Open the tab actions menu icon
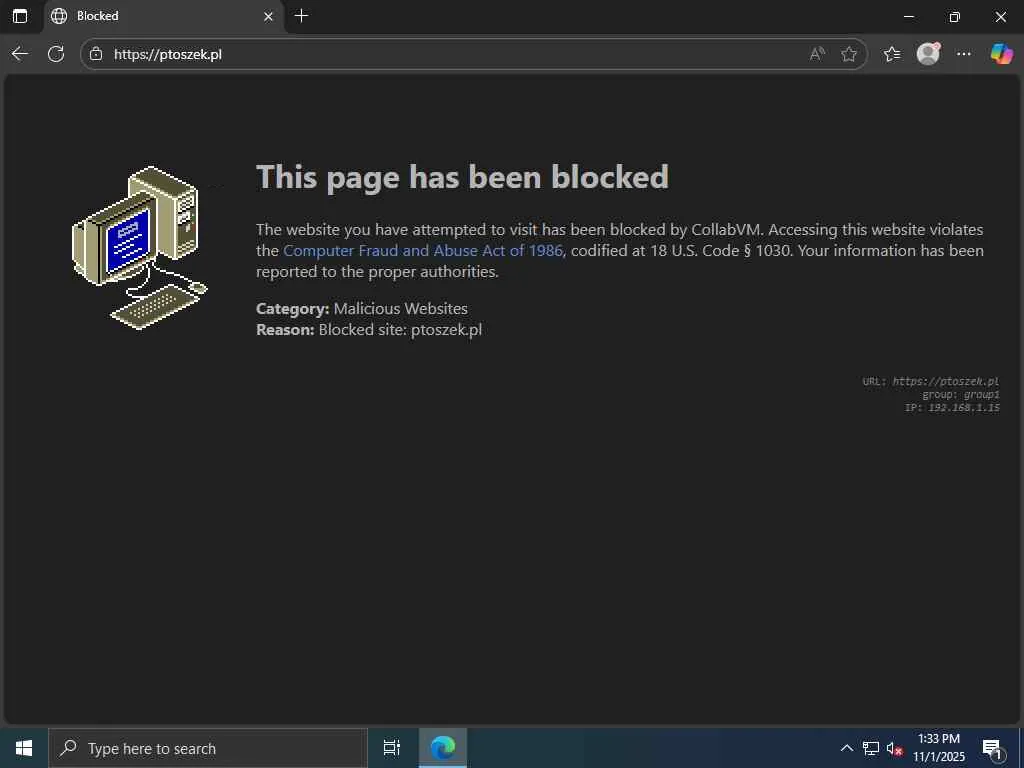This screenshot has height=768, width=1024. point(20,16)
